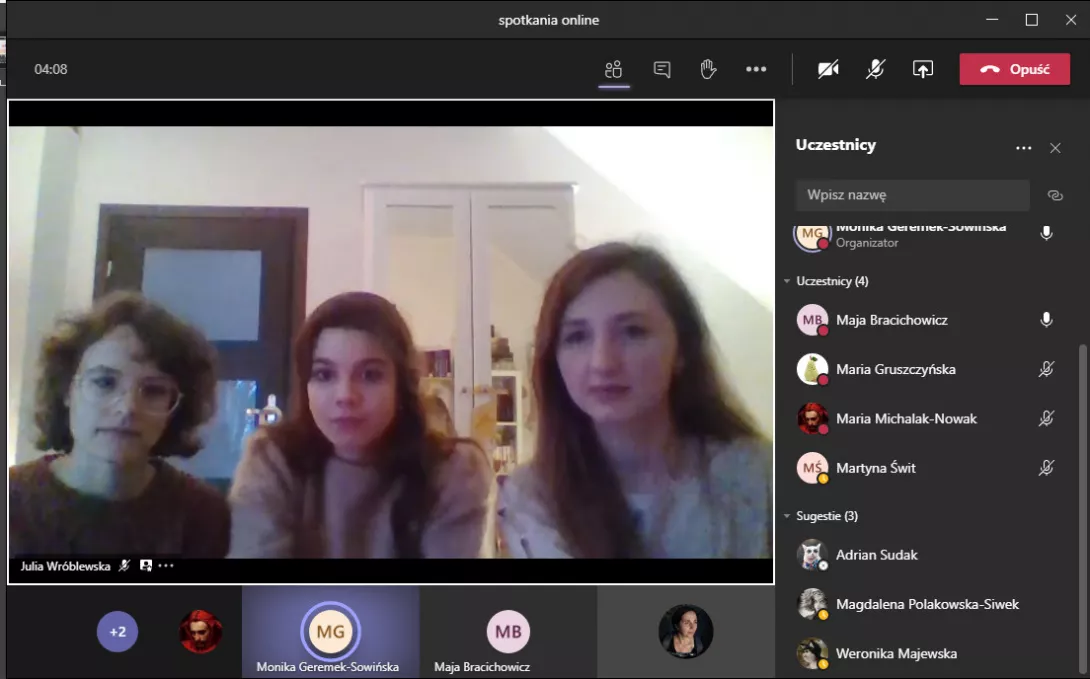Viewport: 1090px width, 679px height.
Task: Select Maria Gruszczyńska in participant list
Action: (895, 369)
